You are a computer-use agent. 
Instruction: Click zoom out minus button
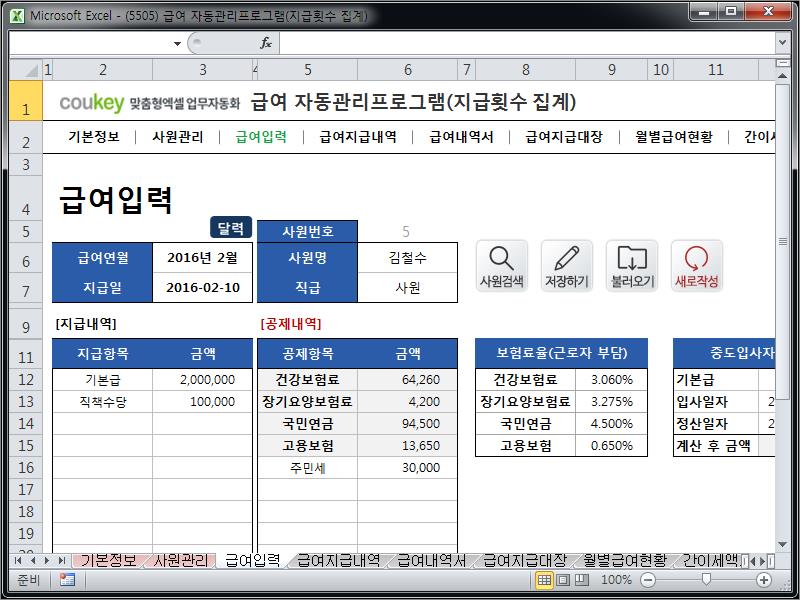coord(648,580)
